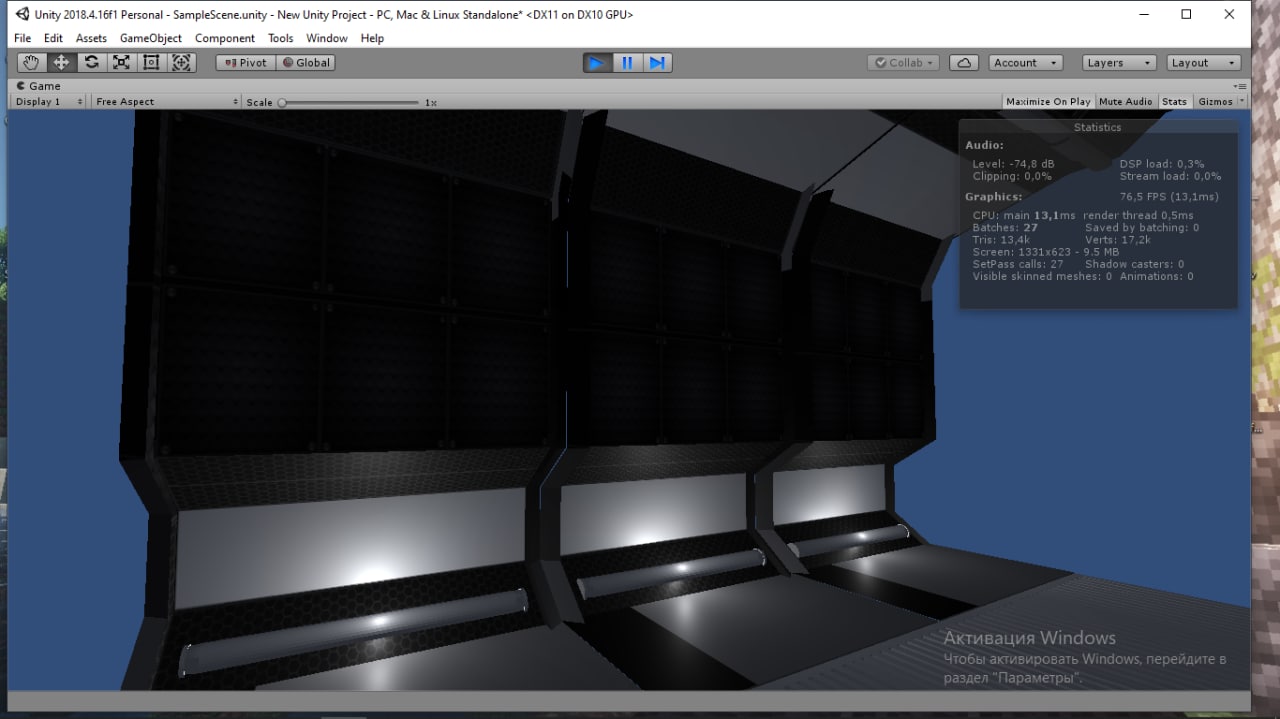Open the Collab dropdown

(903, 62)
